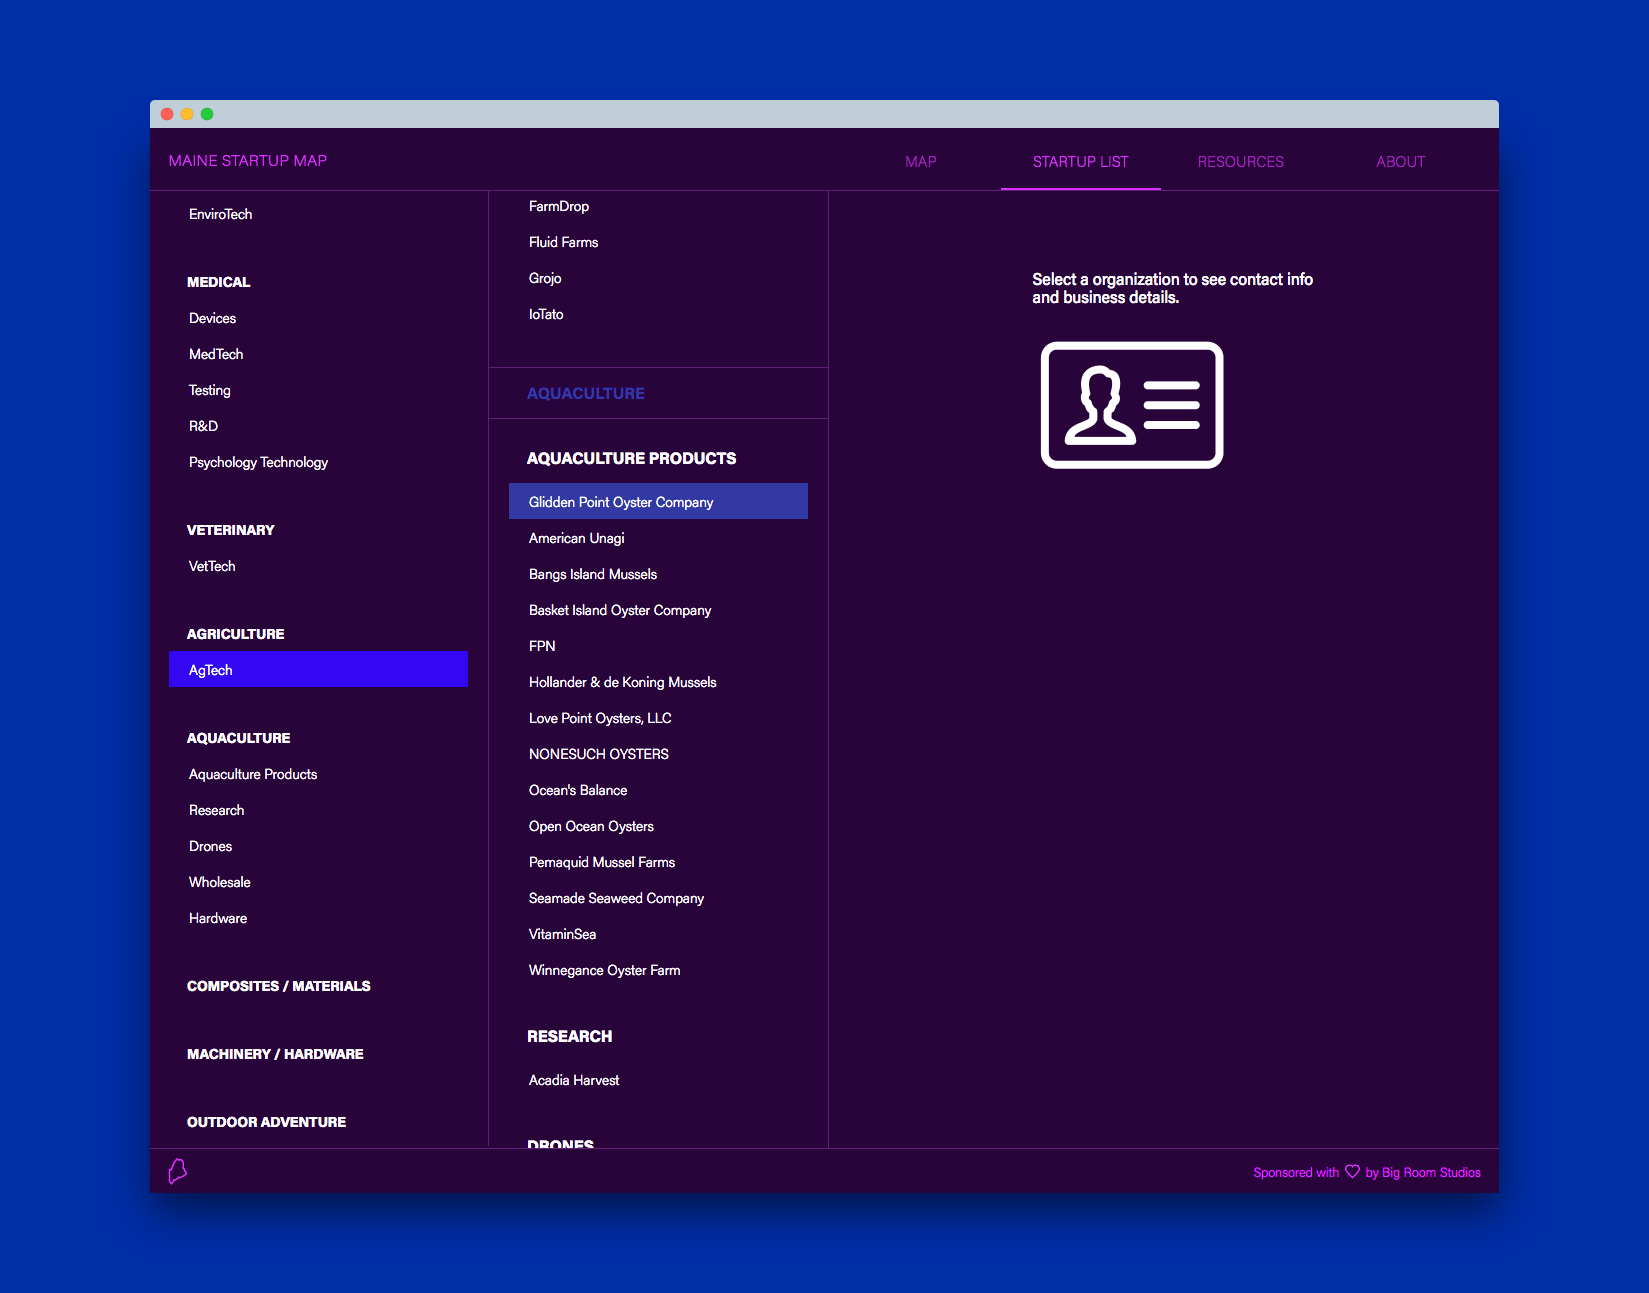
Task: Select the Drones category in the sidebar
Action: click(210, 846)
